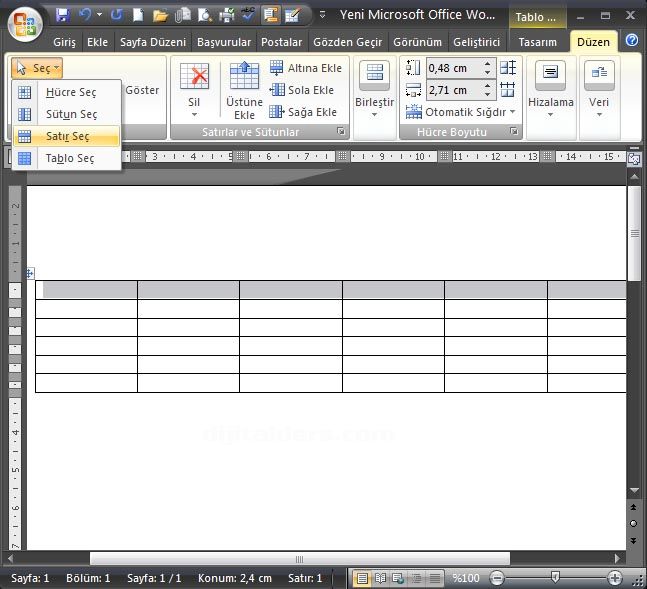Click the zoom slider handle
The image size is (647, 589).
pyautogui.click(x=556, y=577)
